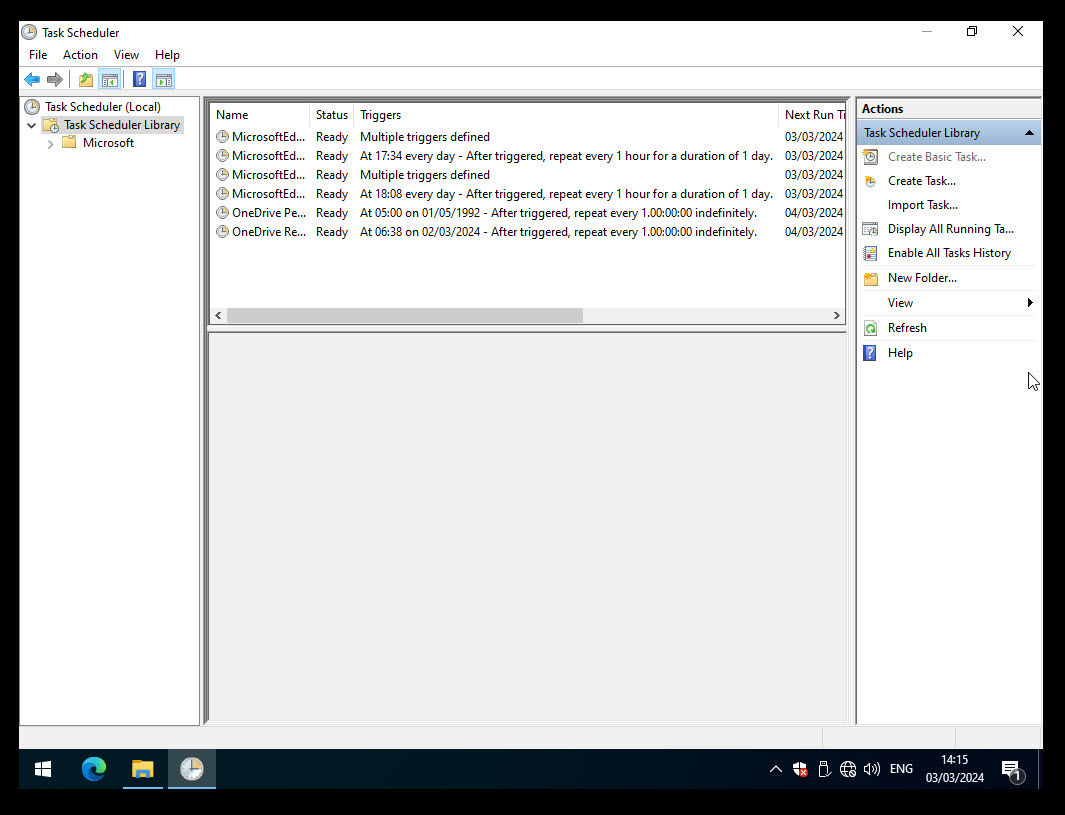Collapse the Task Scheduler Library actions section
The width and height of the screenshot is (1065, 815).
click(x=1028, y=133)
